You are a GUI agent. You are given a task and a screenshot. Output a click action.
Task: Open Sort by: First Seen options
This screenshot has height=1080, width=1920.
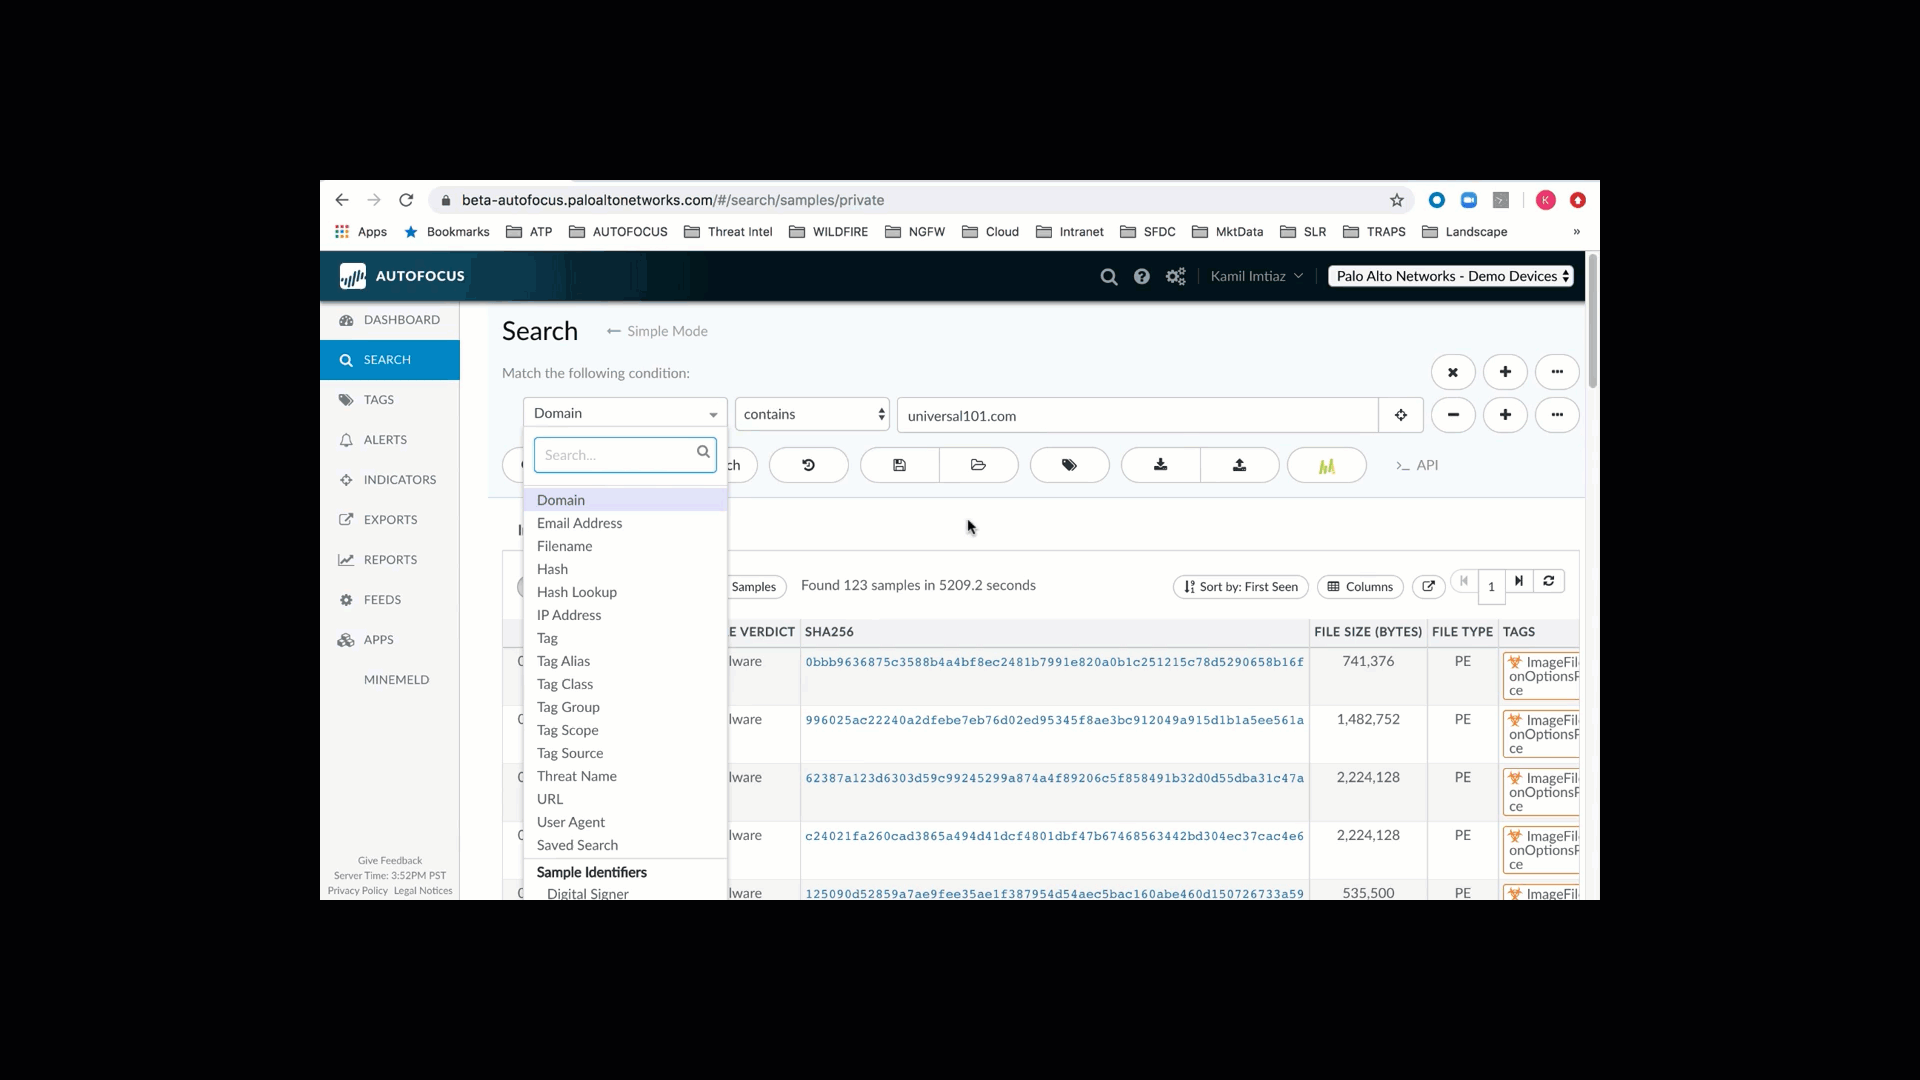pyautogui.click(x=1241, y=587)
